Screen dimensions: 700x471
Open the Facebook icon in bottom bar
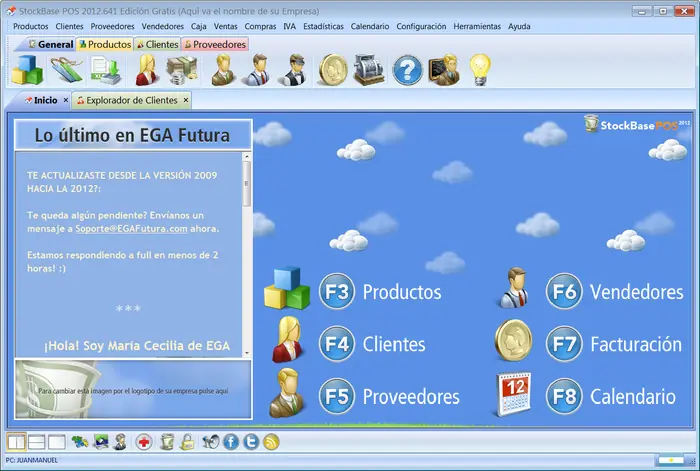click(231, 442)
